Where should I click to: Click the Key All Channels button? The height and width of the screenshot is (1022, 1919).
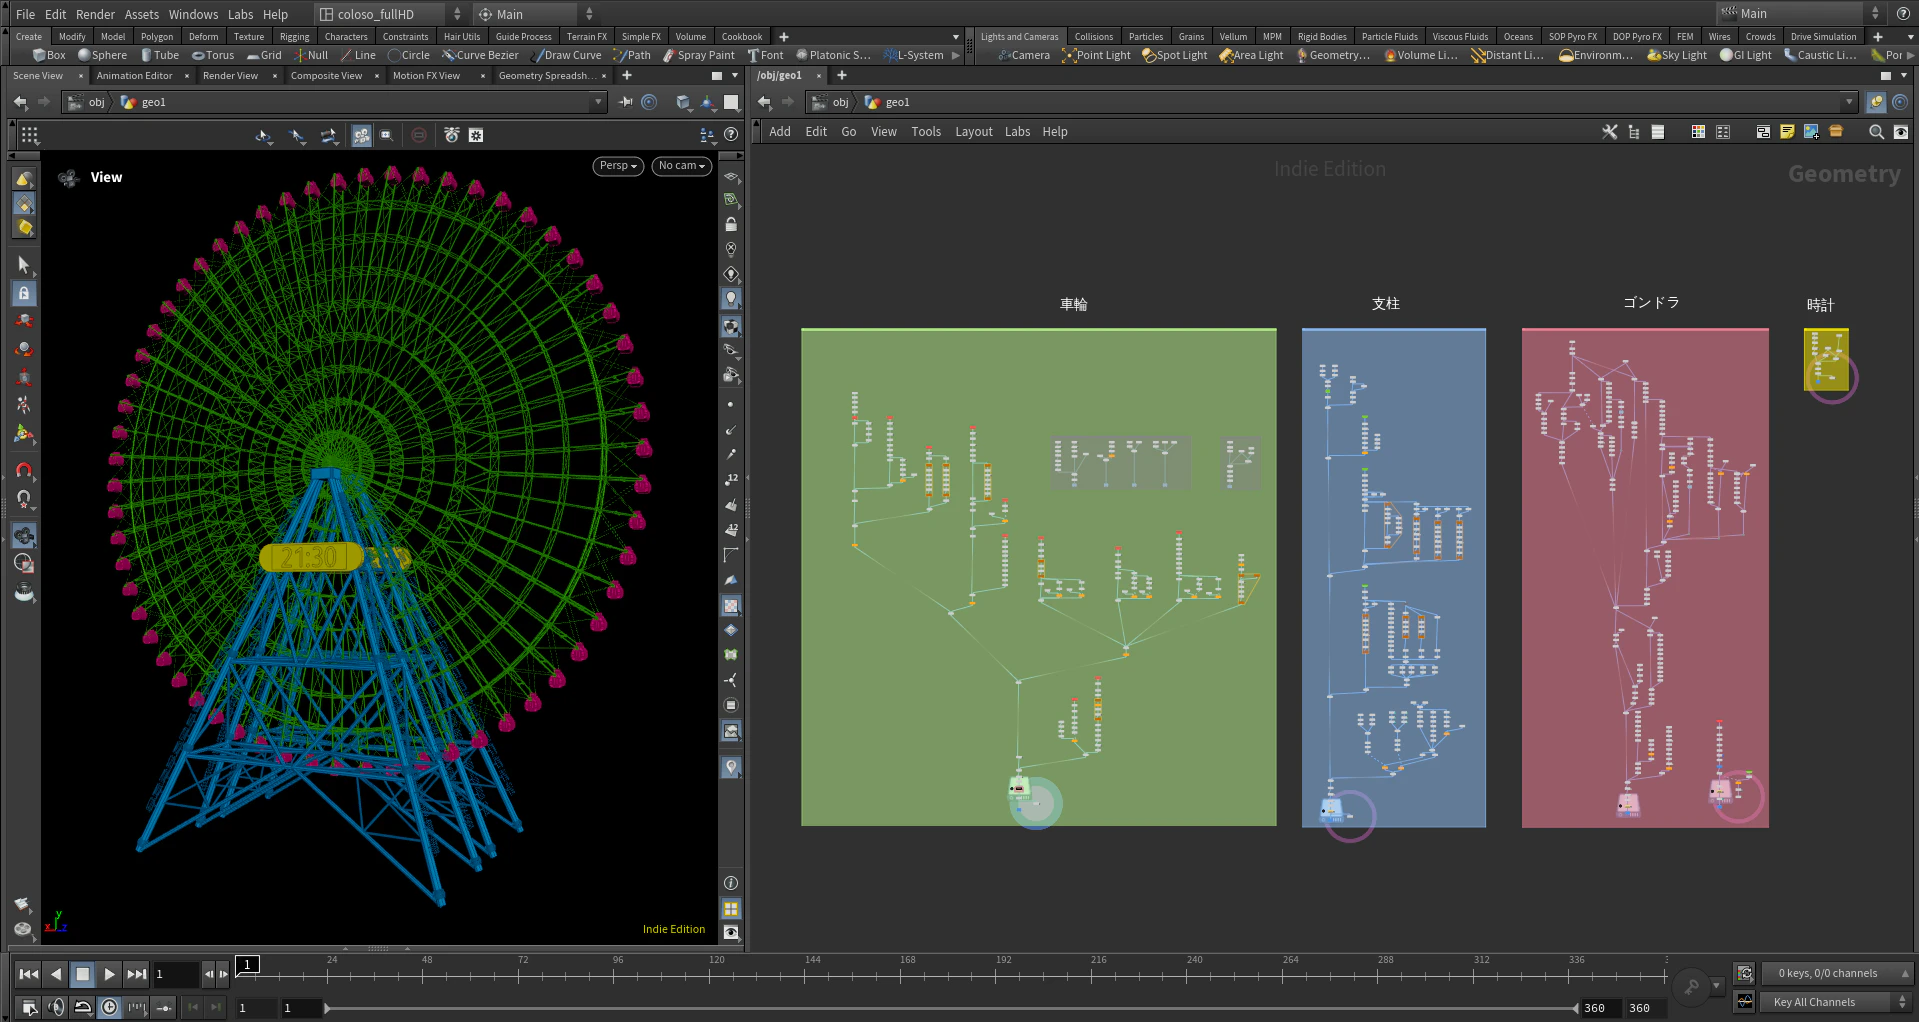pos(1814,1002)
